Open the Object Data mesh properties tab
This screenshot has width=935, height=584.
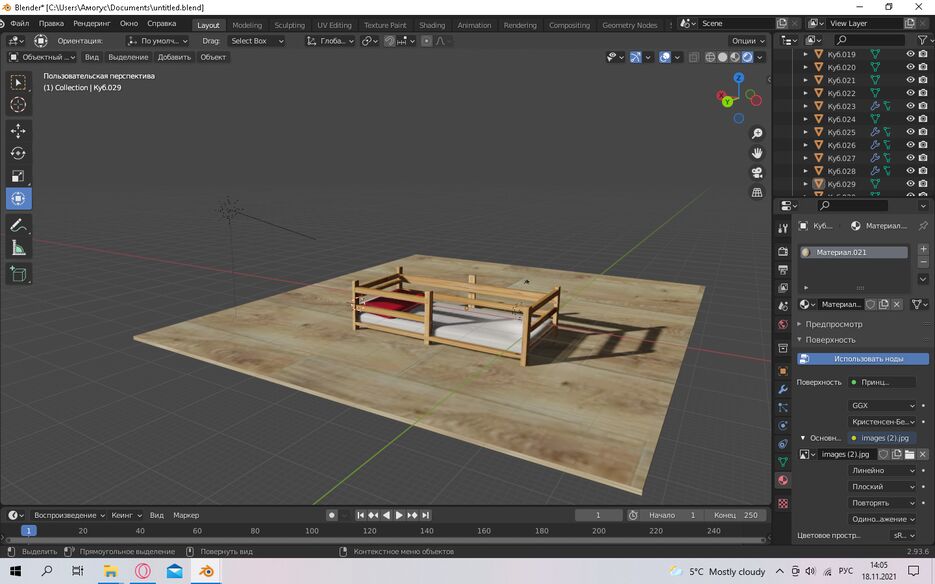(783, 462)
